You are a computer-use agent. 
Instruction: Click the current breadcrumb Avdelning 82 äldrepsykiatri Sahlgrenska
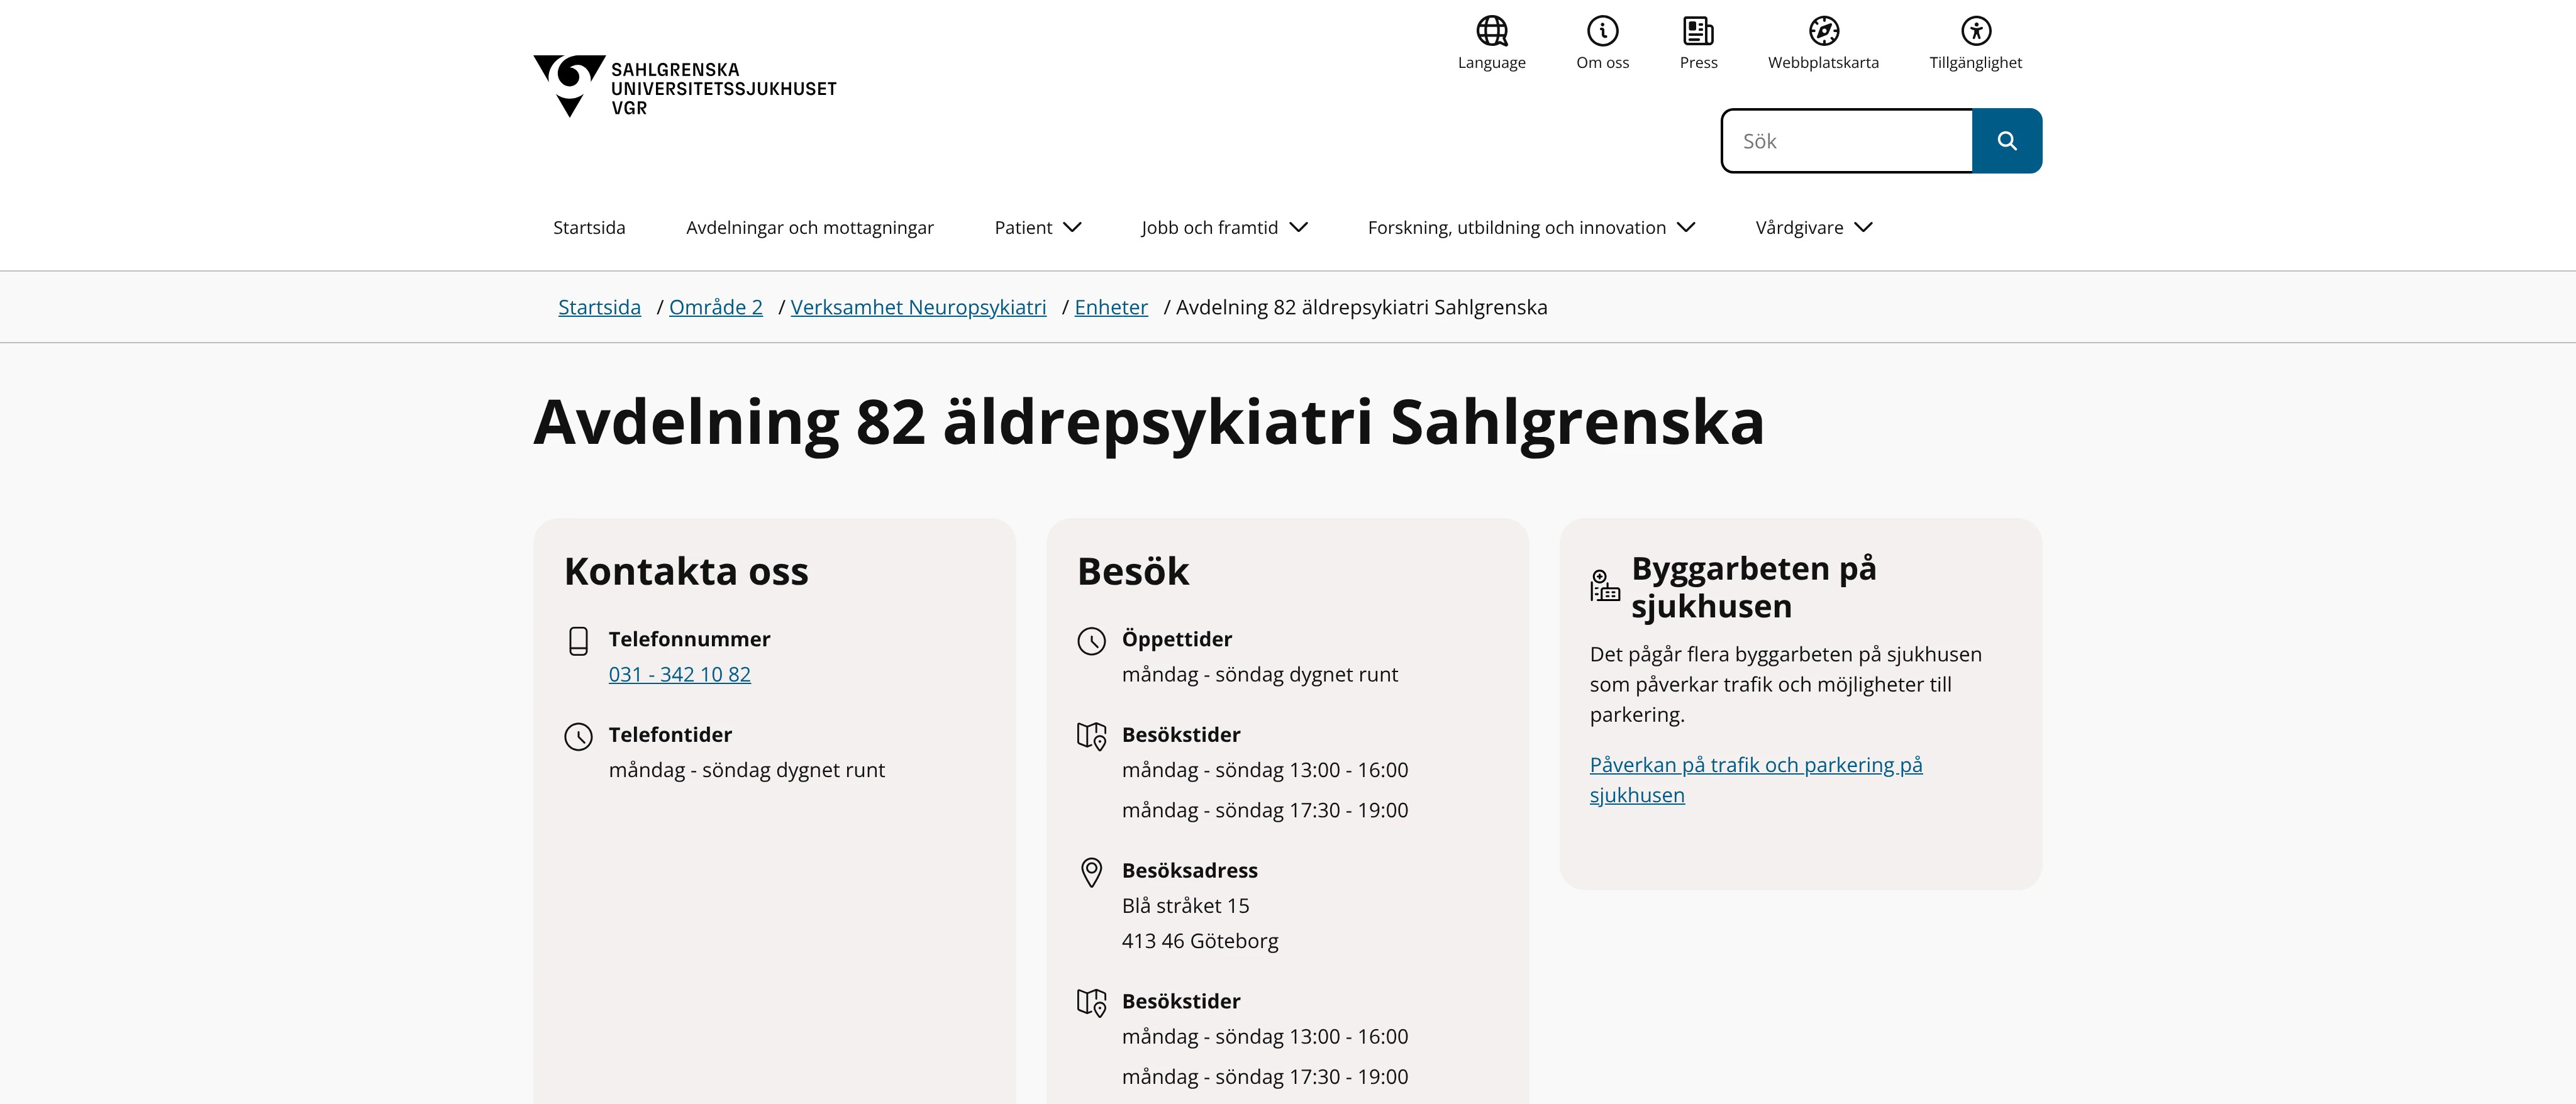[x=1361, y=307]
